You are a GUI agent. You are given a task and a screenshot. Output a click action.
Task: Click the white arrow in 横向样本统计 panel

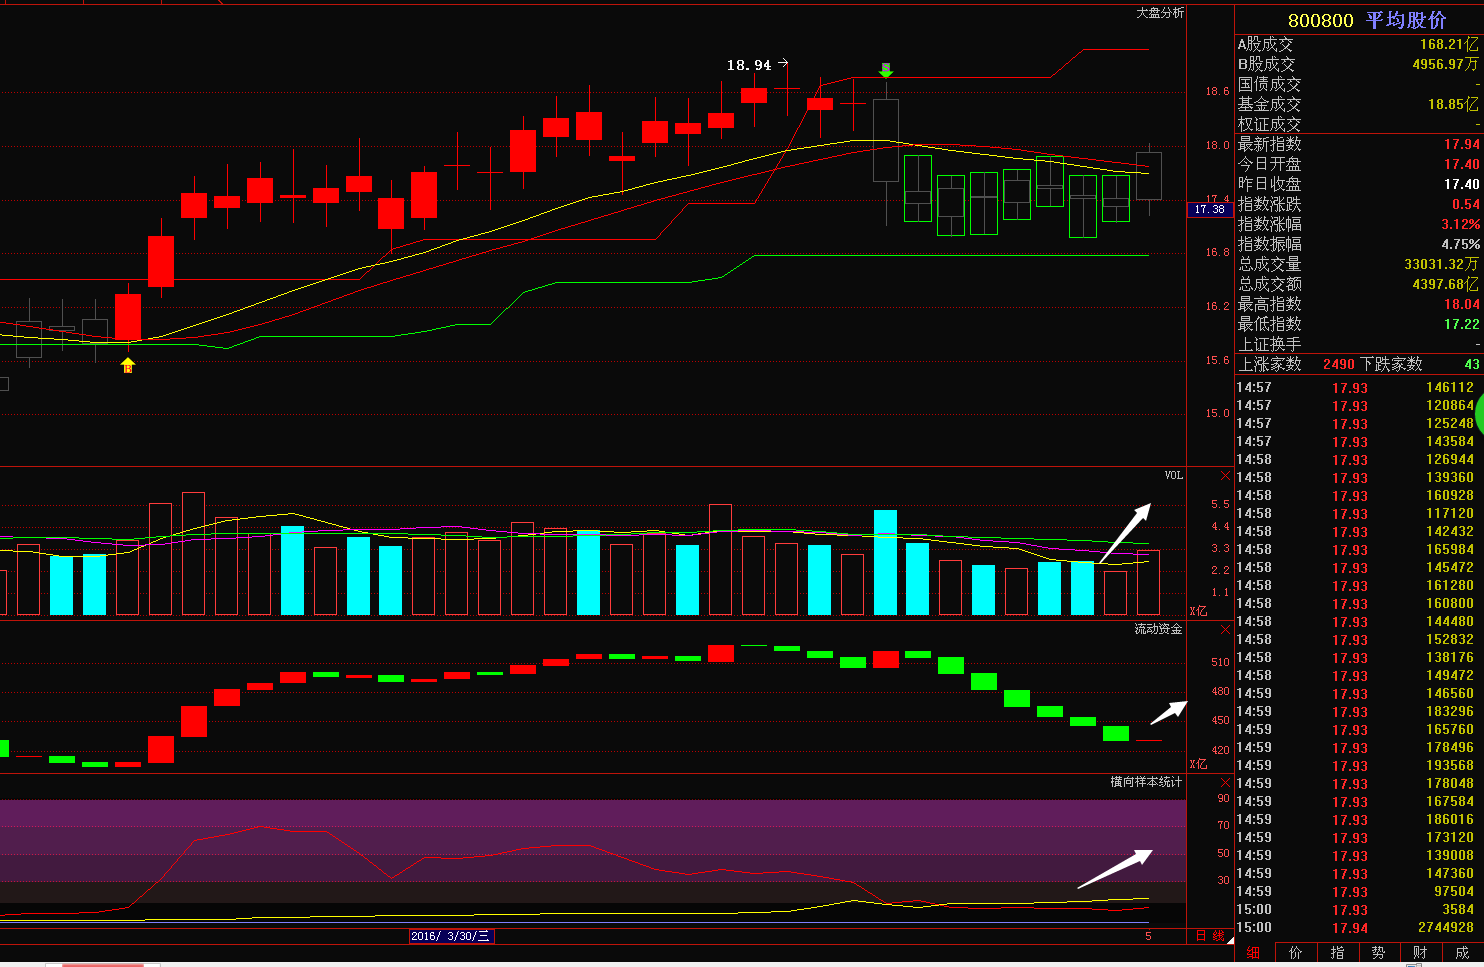[1115, 868]
